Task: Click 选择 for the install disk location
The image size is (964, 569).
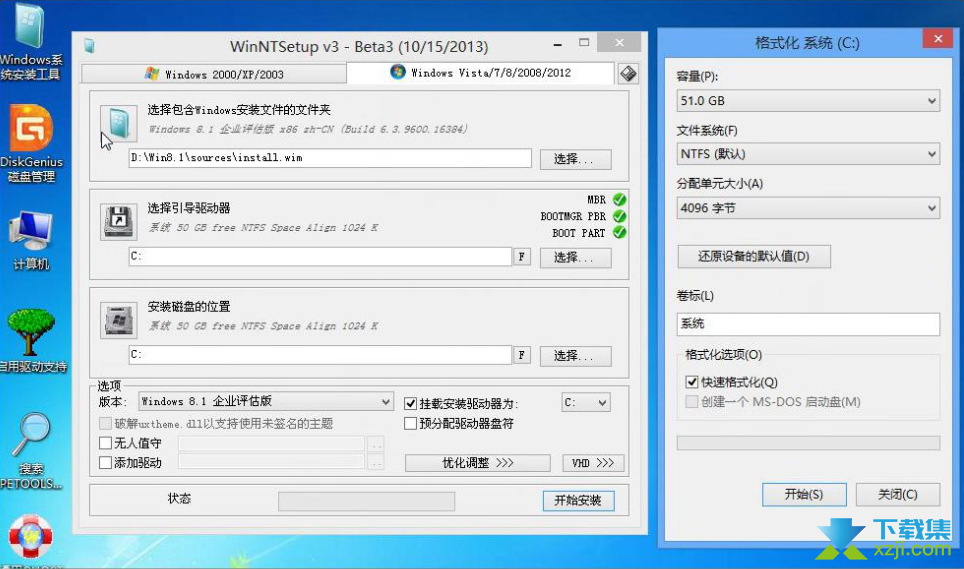Action: pyautogui.click(x=575, y=356)
